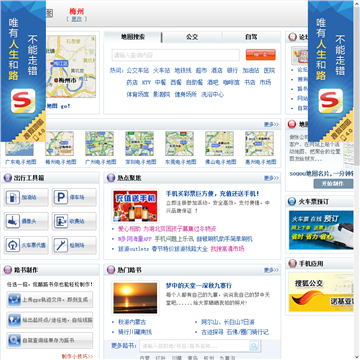This screenshot has height=360, width=360.
Task: Open the 火车票在线预订 banner
Action: click(x=321, y=230)
